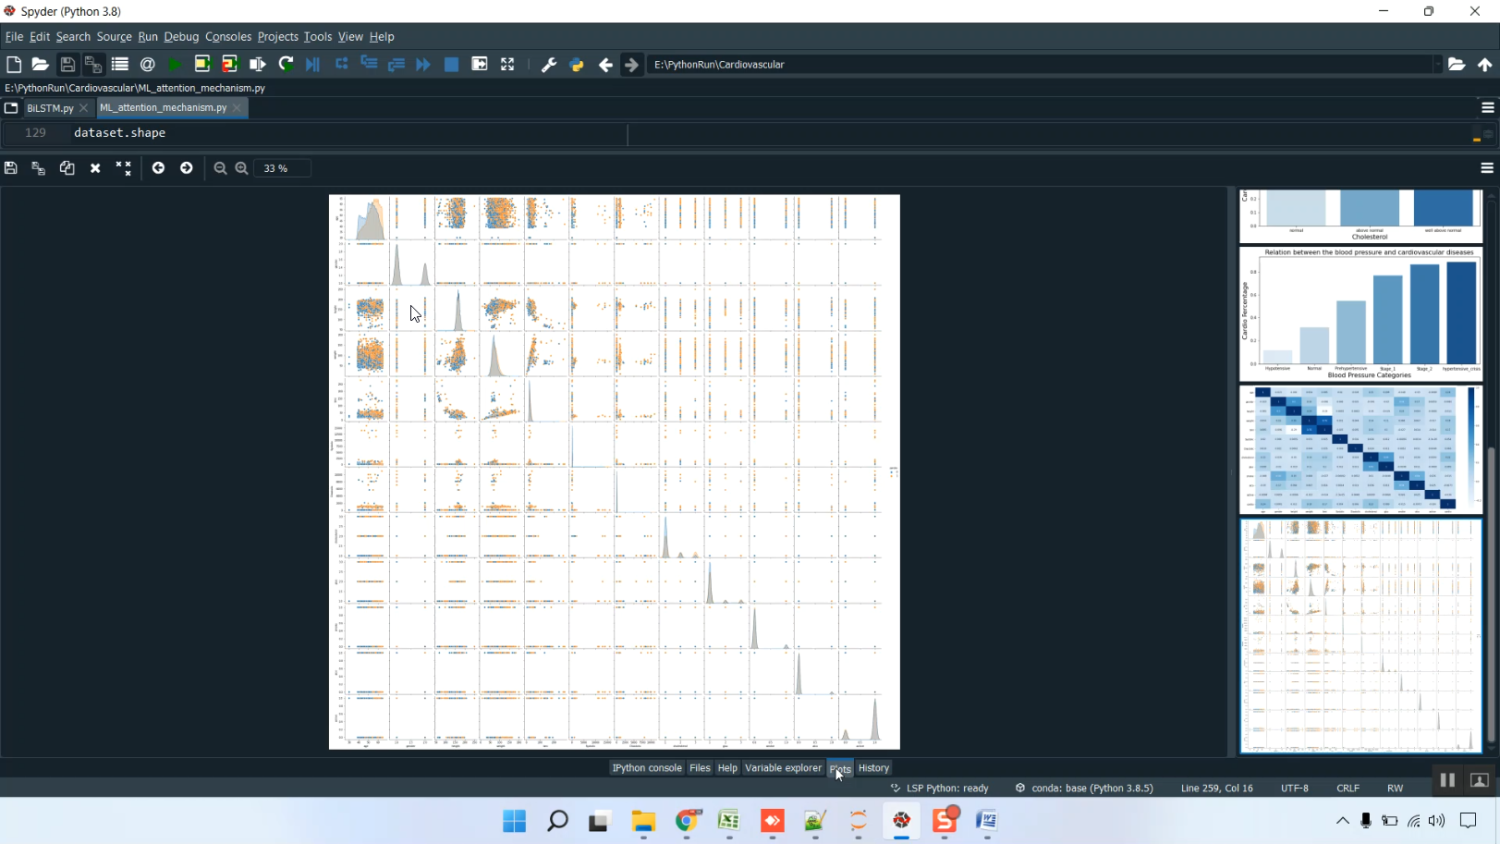Save the current plot as image

[11, 168]
